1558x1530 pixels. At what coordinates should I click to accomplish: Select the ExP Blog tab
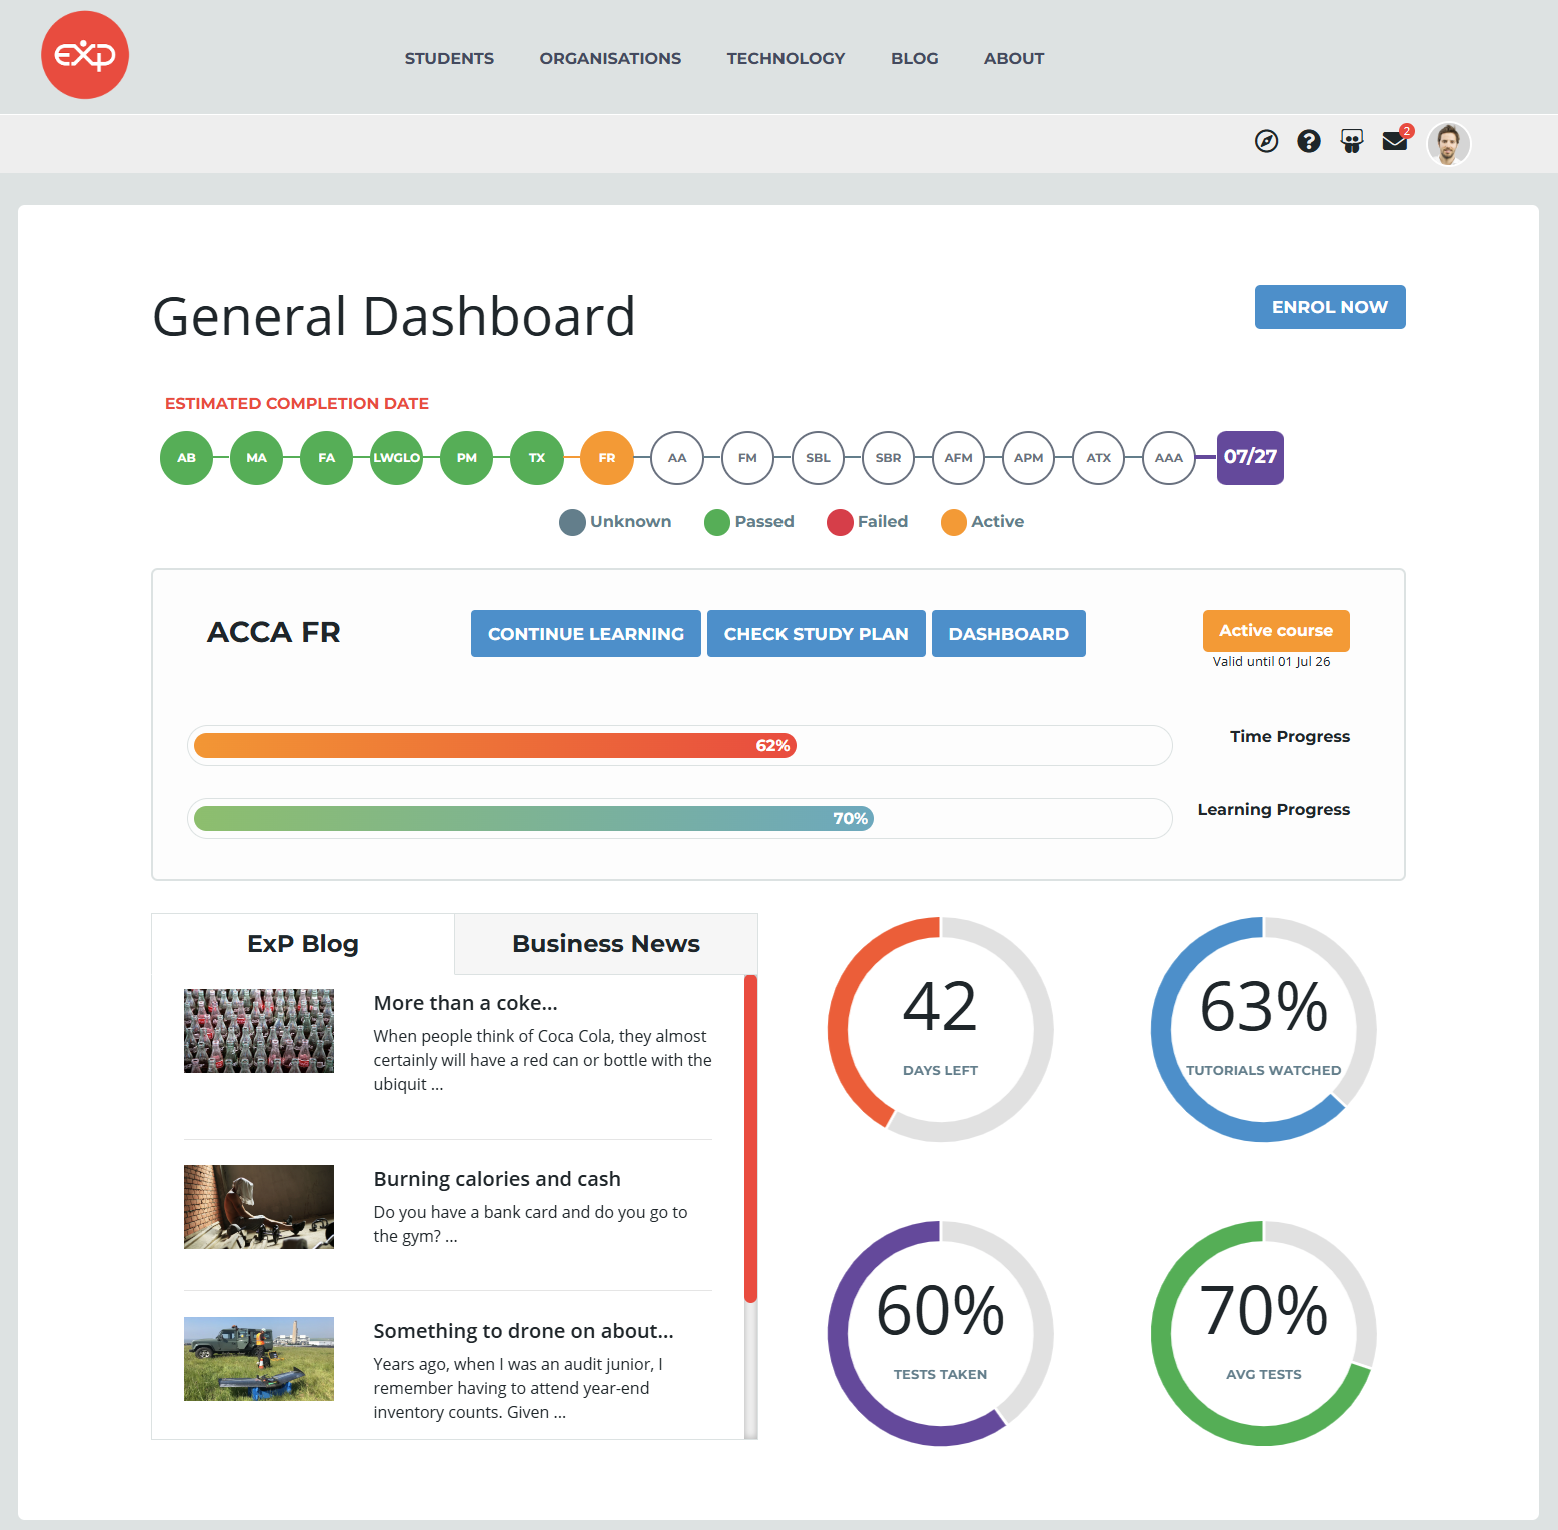point(302,944)
